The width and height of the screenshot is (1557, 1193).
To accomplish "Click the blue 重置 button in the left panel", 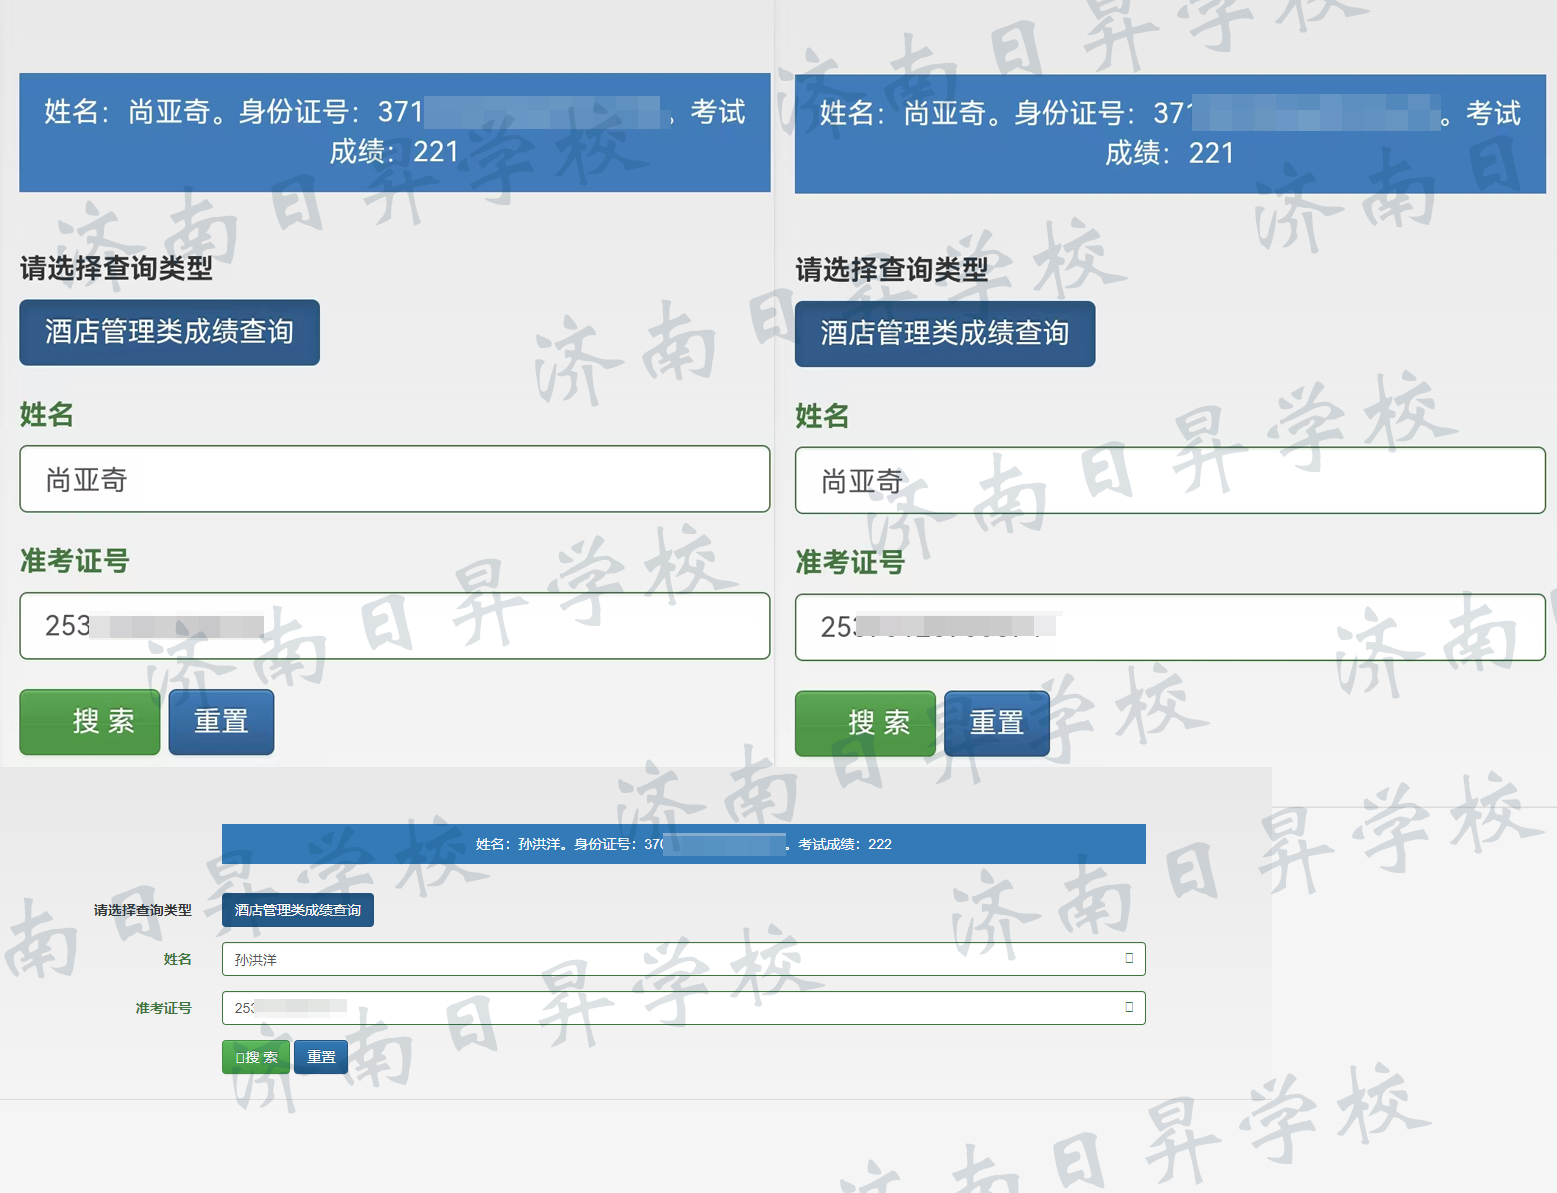I will pos(221,722).
